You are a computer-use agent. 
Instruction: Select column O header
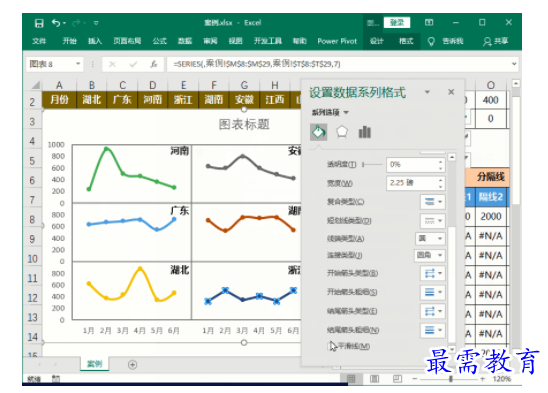[490, 85]
